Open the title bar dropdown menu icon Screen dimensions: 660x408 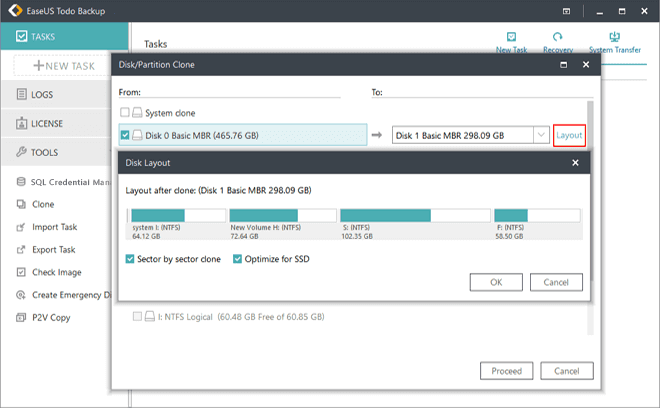(567, 10)
